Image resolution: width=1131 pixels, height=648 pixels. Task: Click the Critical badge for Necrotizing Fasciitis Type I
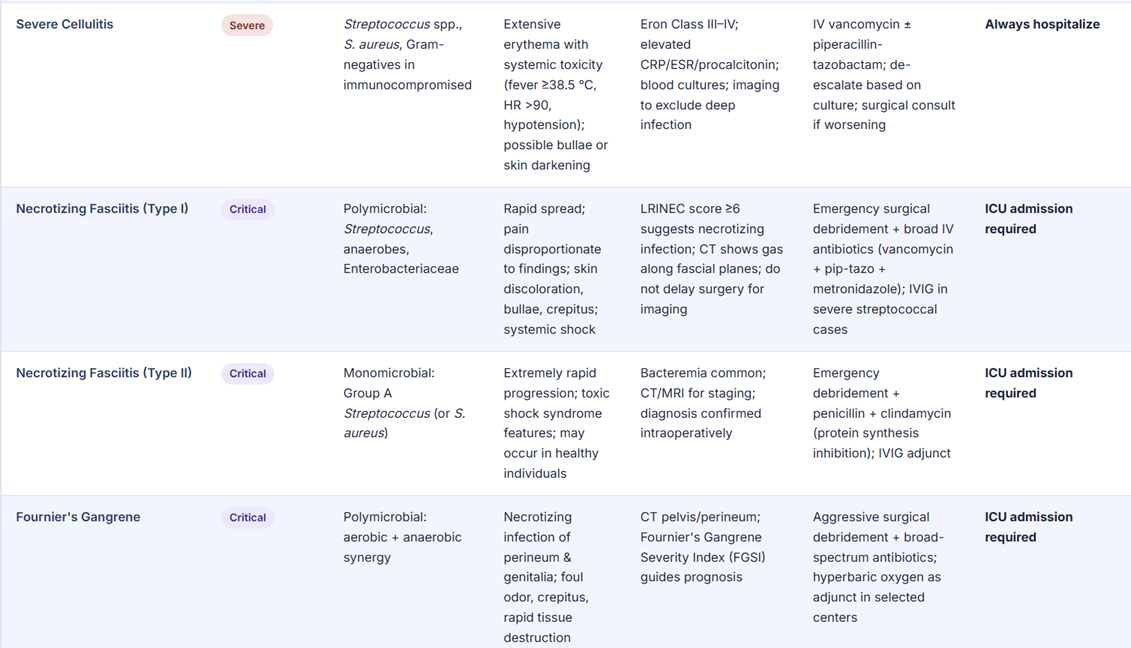(x=247, y=210)
